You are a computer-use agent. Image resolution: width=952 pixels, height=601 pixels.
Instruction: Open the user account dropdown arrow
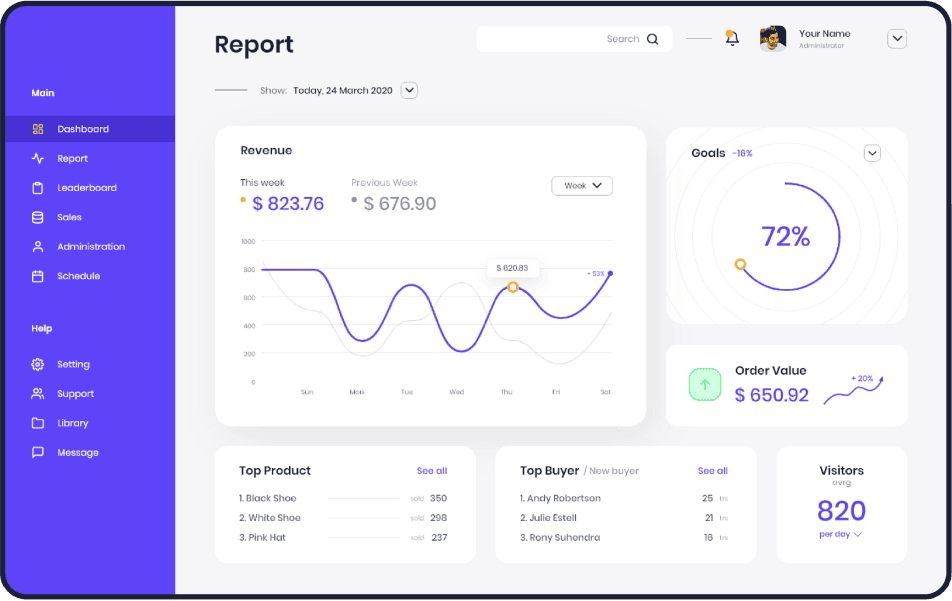[x=897, y=39]
